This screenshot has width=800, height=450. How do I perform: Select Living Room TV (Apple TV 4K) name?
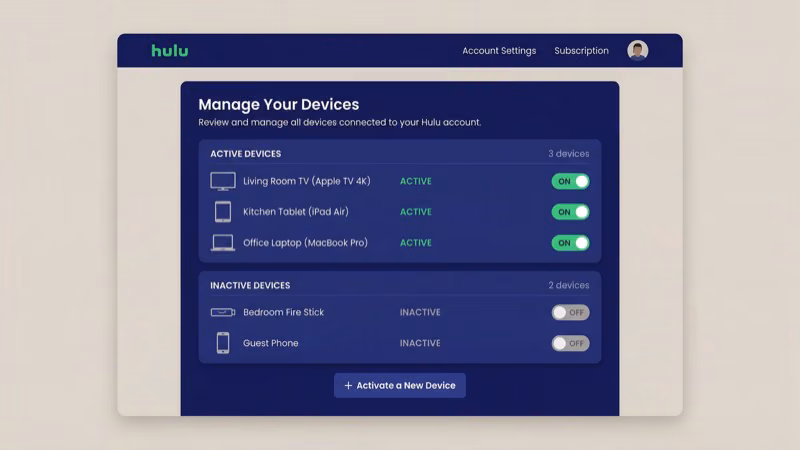click(x=307, y=181)
